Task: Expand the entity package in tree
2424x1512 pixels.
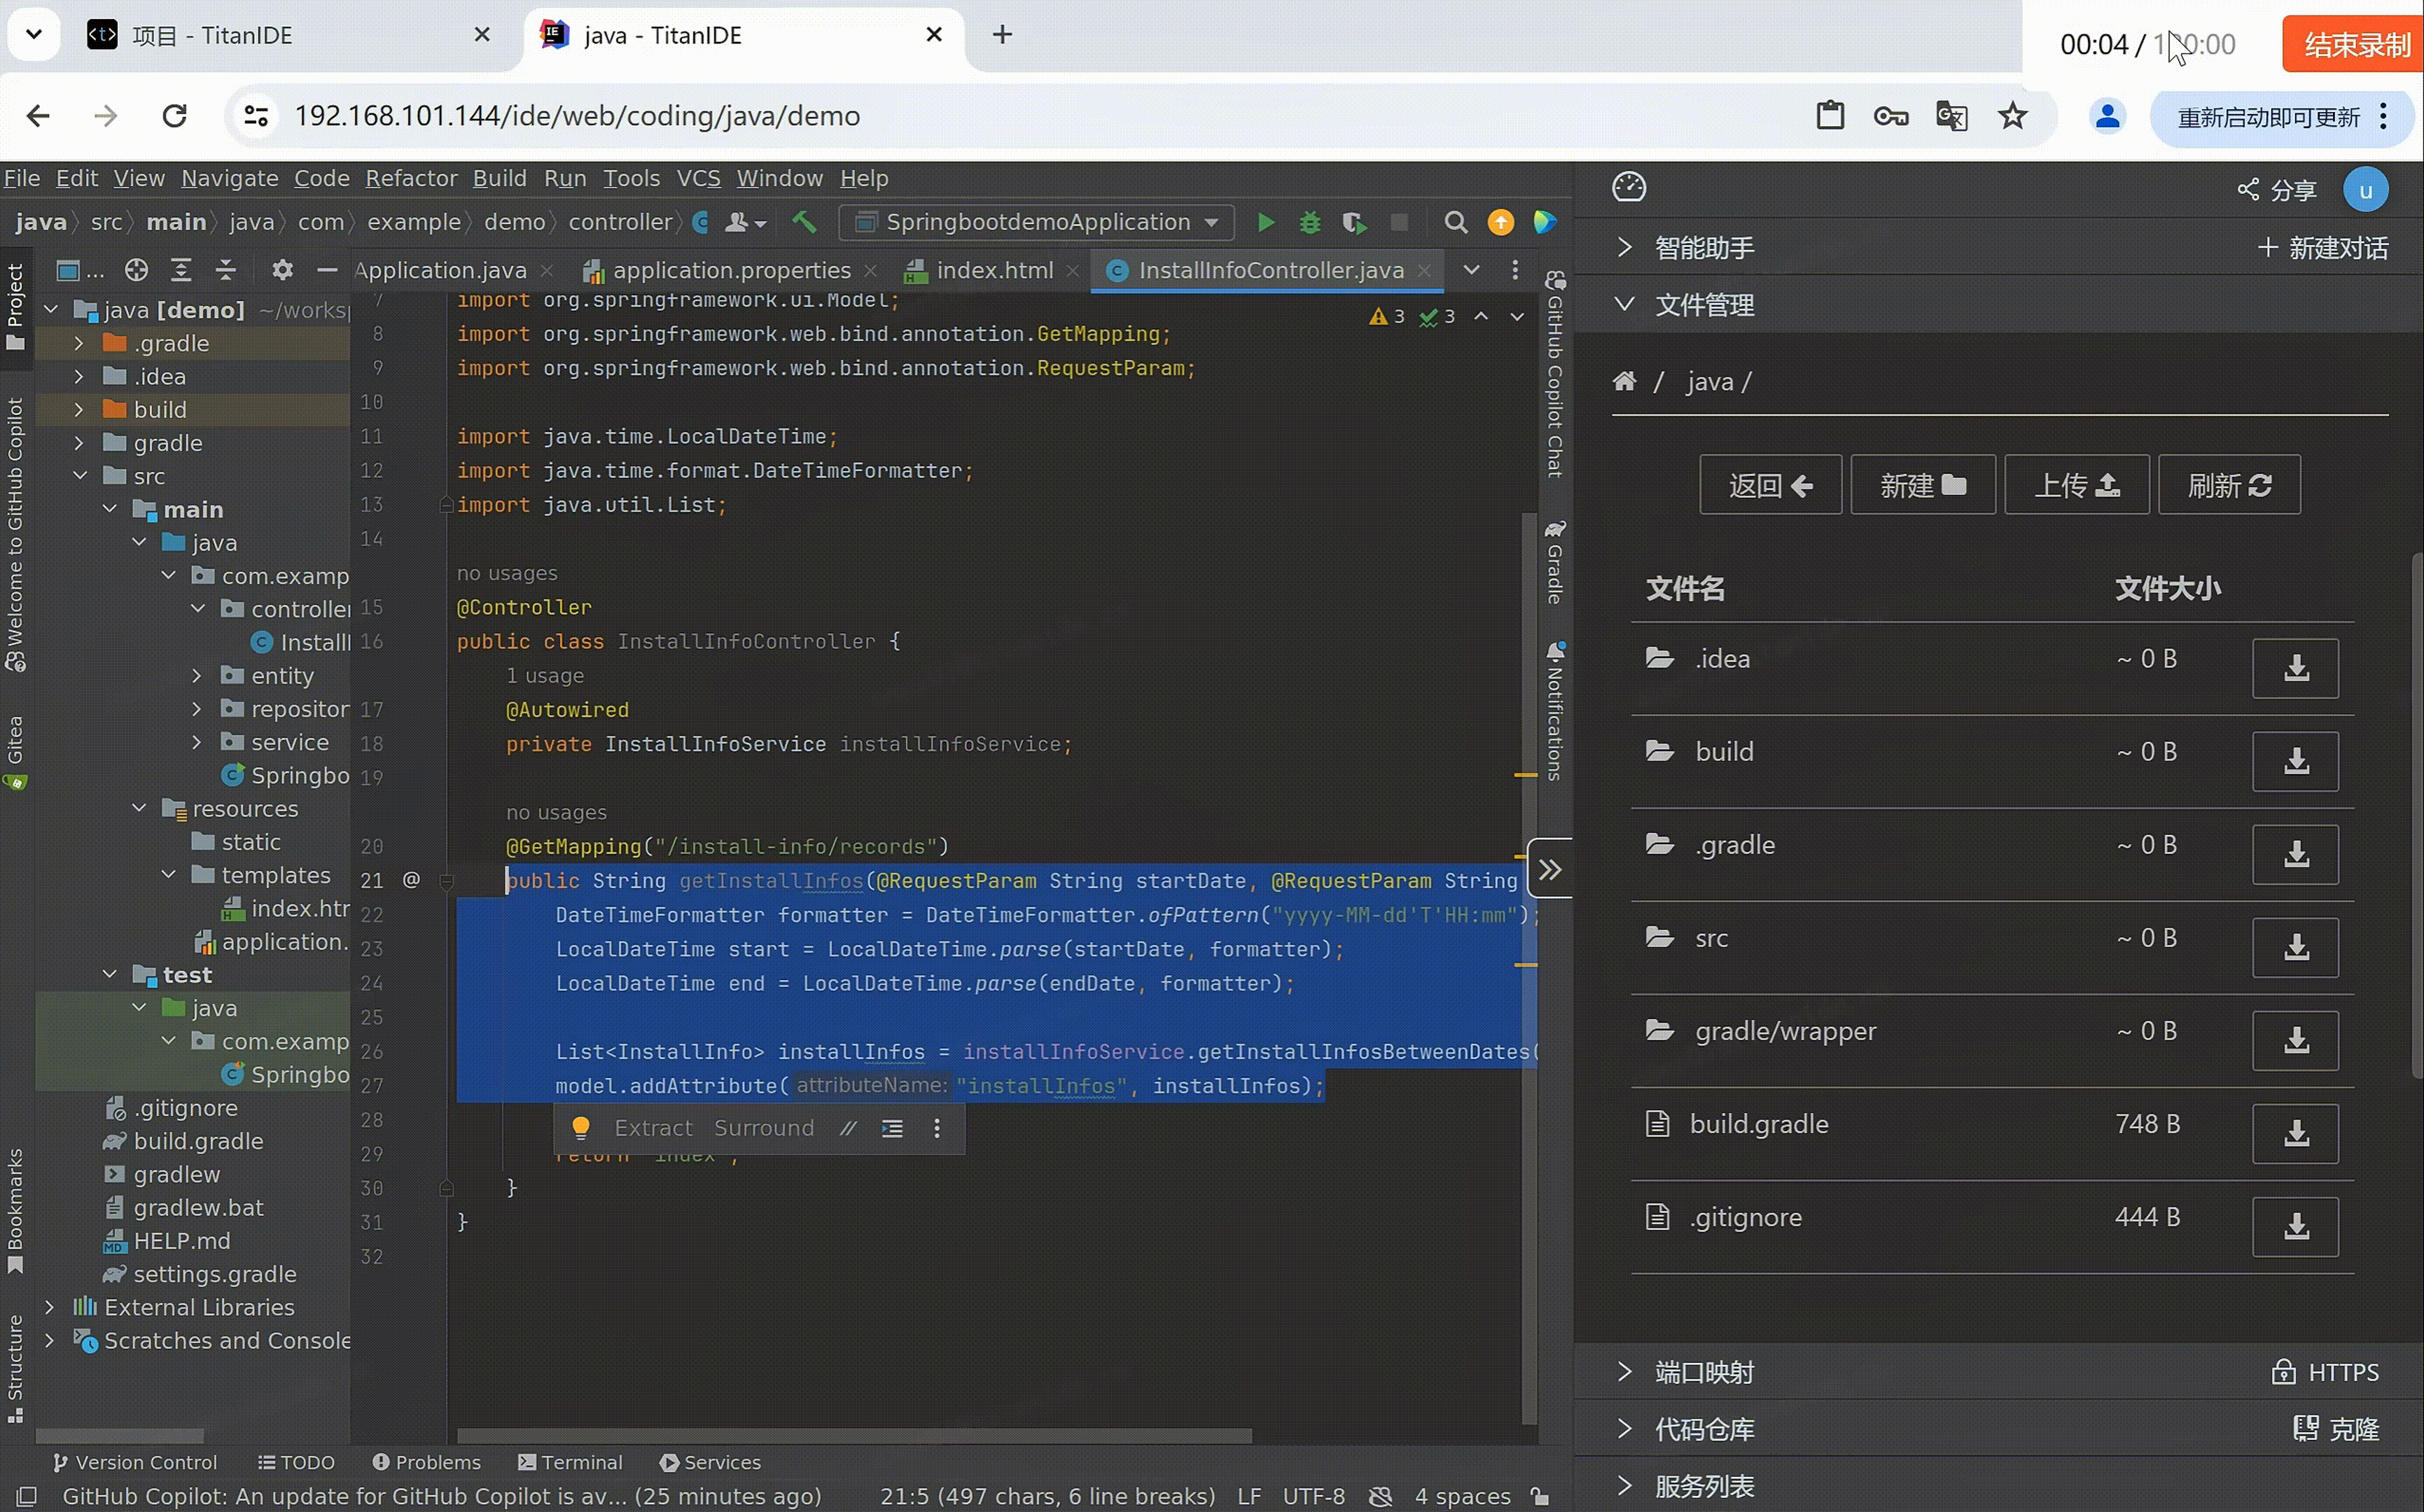Action: pyautogui.click(x=197, y=676)
